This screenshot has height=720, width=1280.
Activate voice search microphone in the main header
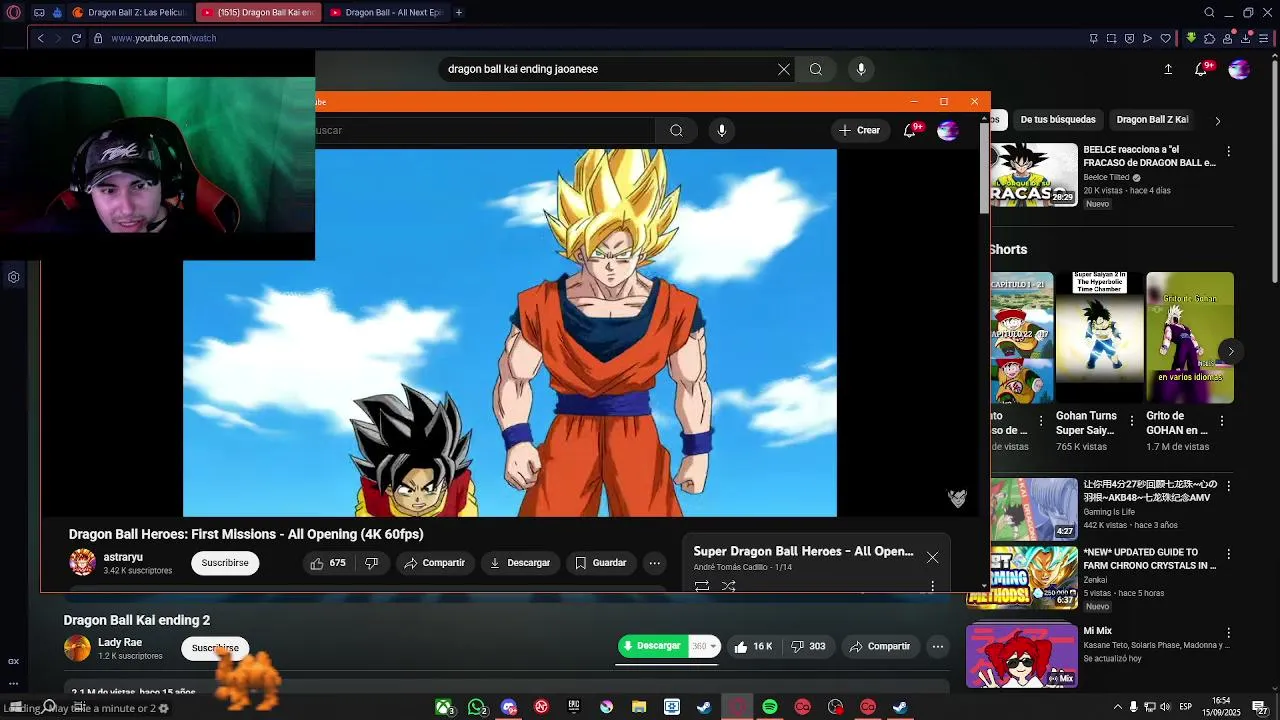tap(861, 69)
